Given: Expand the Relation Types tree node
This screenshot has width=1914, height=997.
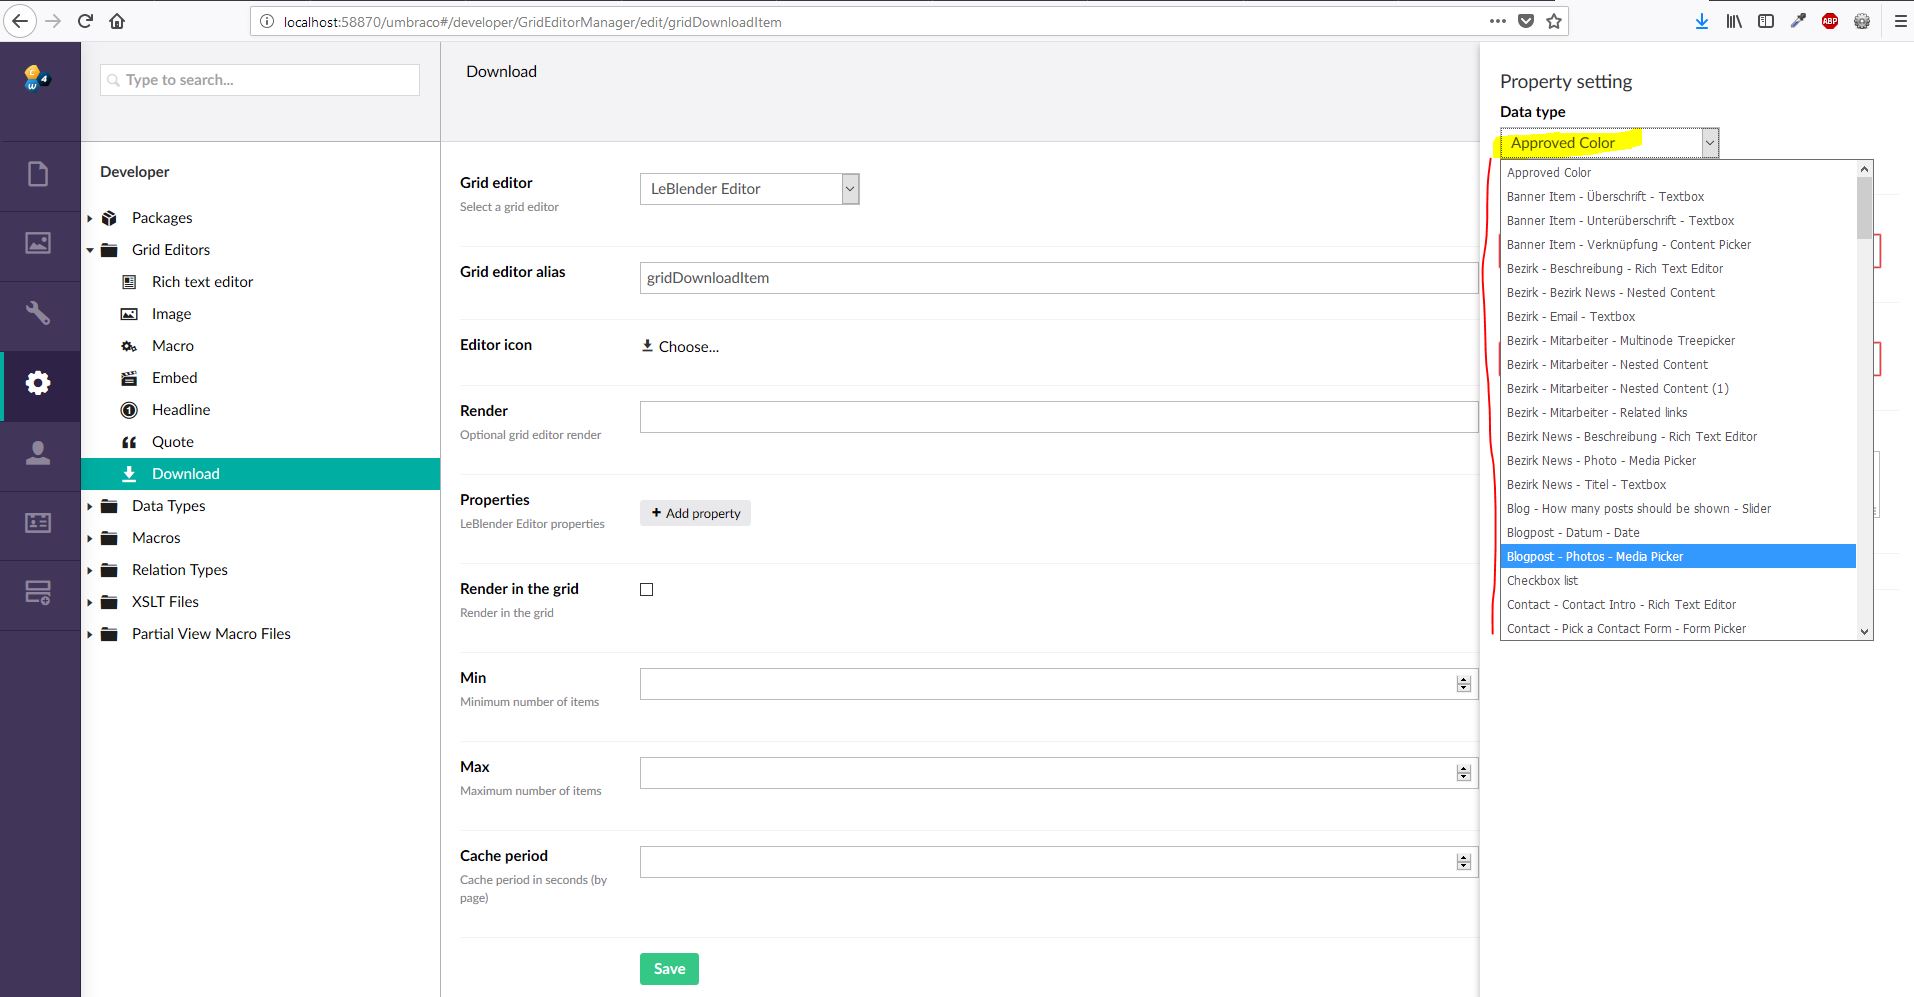Looking at the screenshot, I should pos(90,570).
